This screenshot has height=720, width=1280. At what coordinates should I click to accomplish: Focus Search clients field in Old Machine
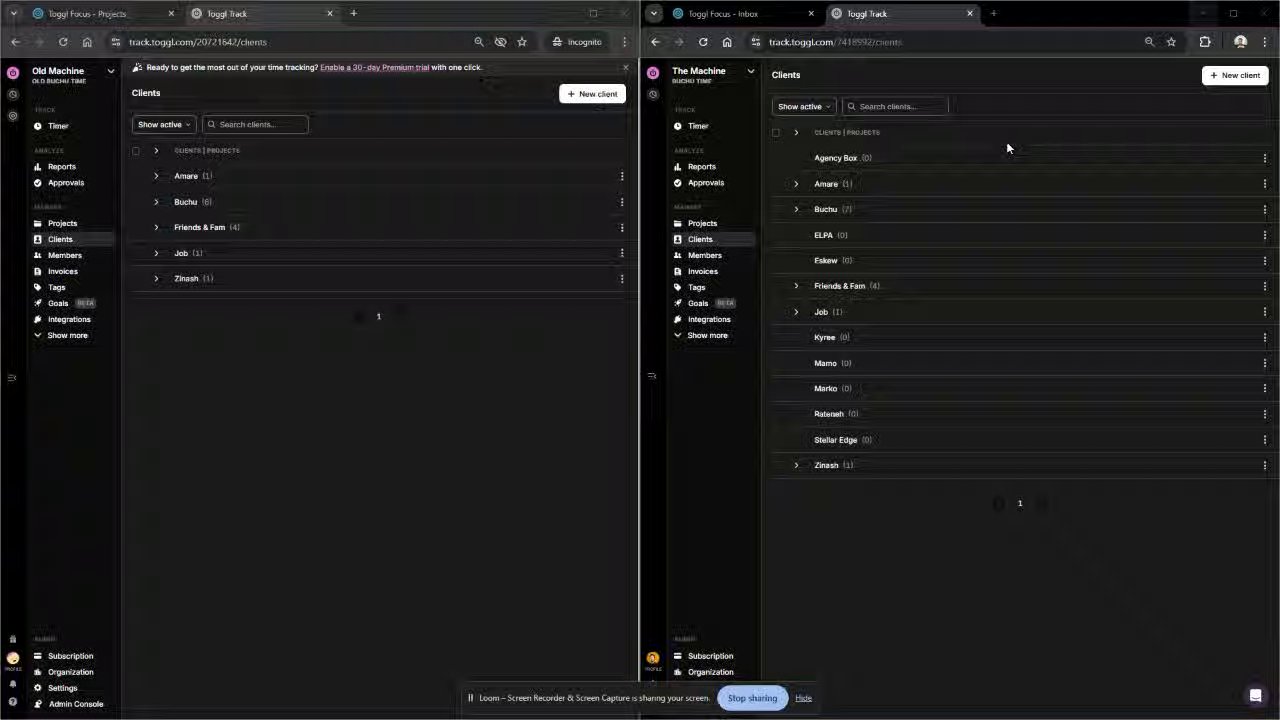point(256,125)
